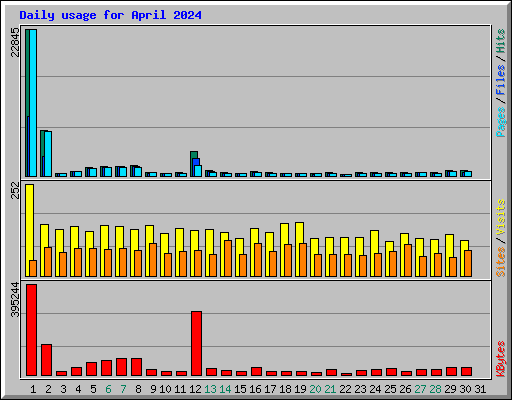This screenshot has height=400, width=512.
Task: Click the green day 14 axis label
Action: 225,389
